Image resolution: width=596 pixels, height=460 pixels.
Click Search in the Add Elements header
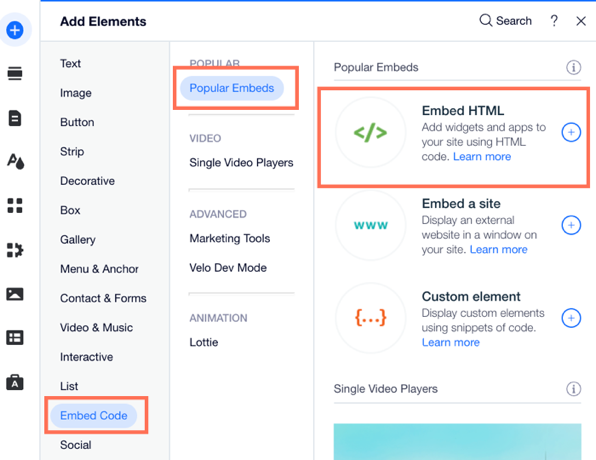click(x=505, y=21)
